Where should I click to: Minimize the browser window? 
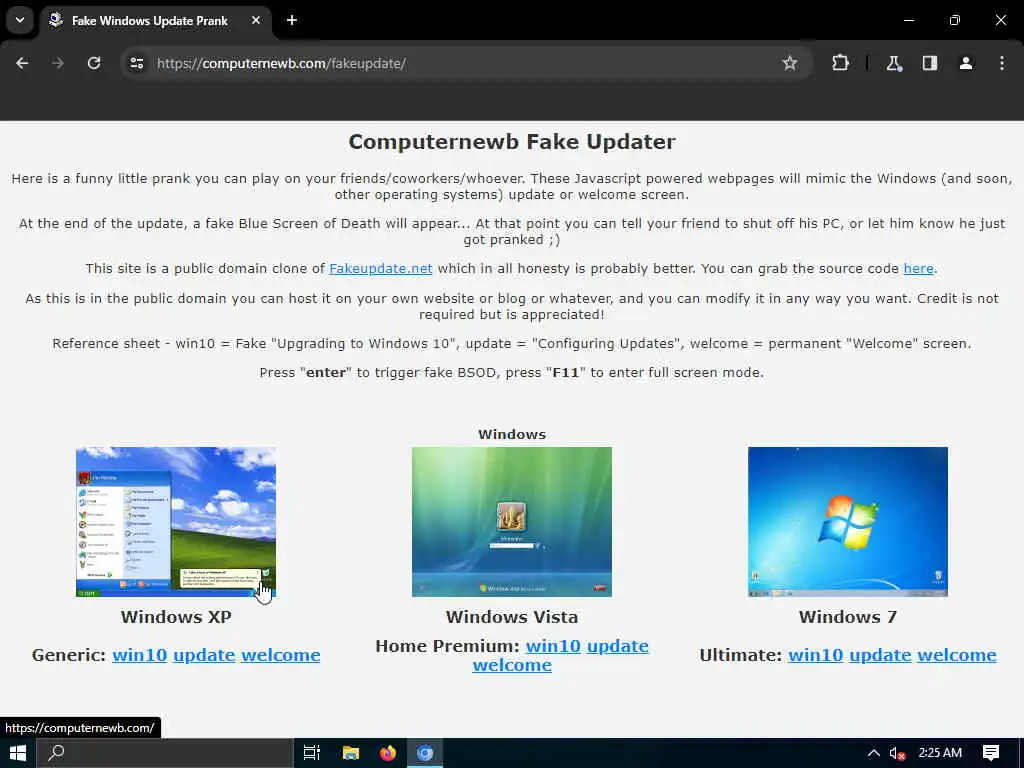[x=908, y=20]
